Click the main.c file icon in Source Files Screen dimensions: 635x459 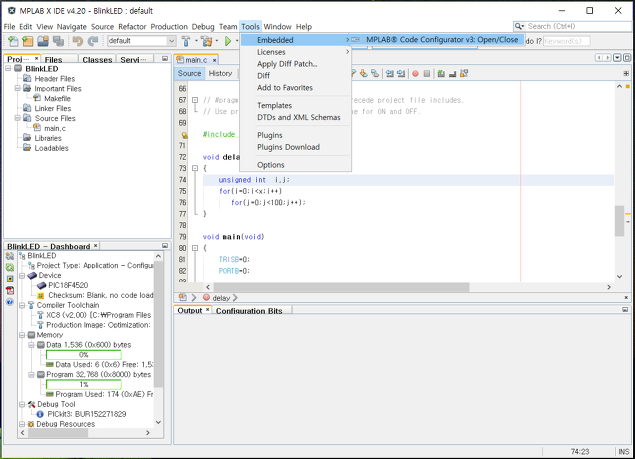(x=37, y=128)
